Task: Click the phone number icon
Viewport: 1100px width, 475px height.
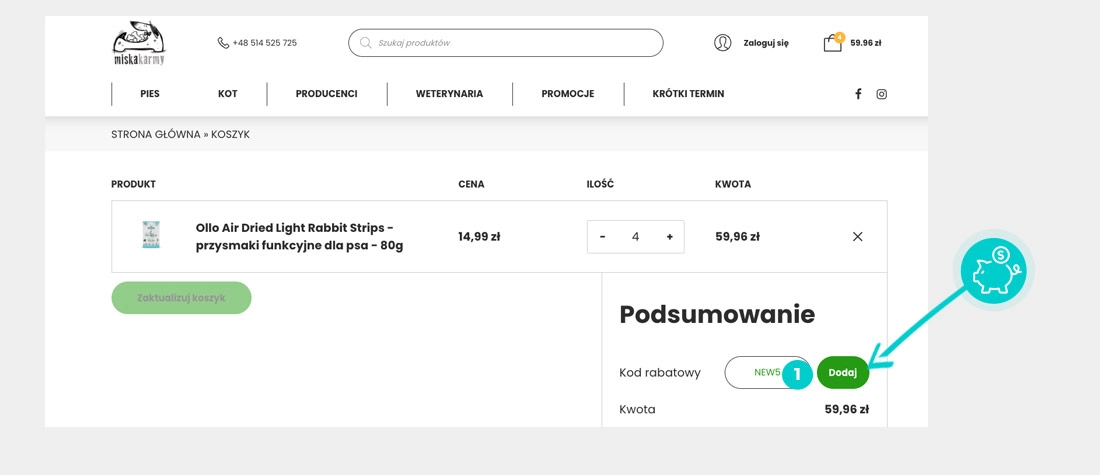Action: point(223,43)
